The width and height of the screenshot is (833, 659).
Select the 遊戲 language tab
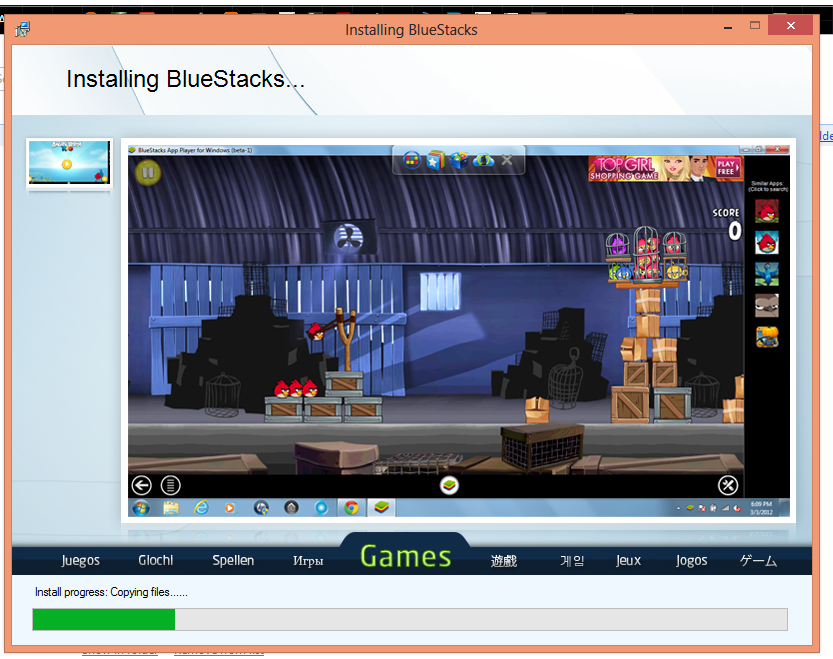(504, 561)
